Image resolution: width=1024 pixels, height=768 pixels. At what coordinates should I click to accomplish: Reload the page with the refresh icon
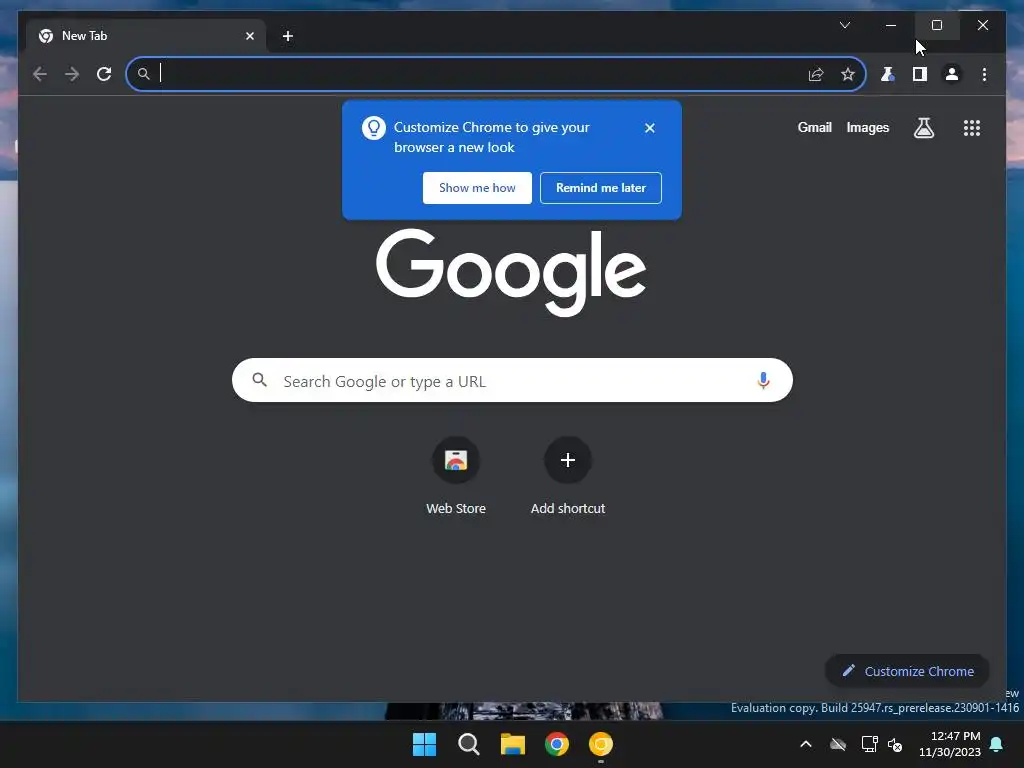click(x=104, y=74)
